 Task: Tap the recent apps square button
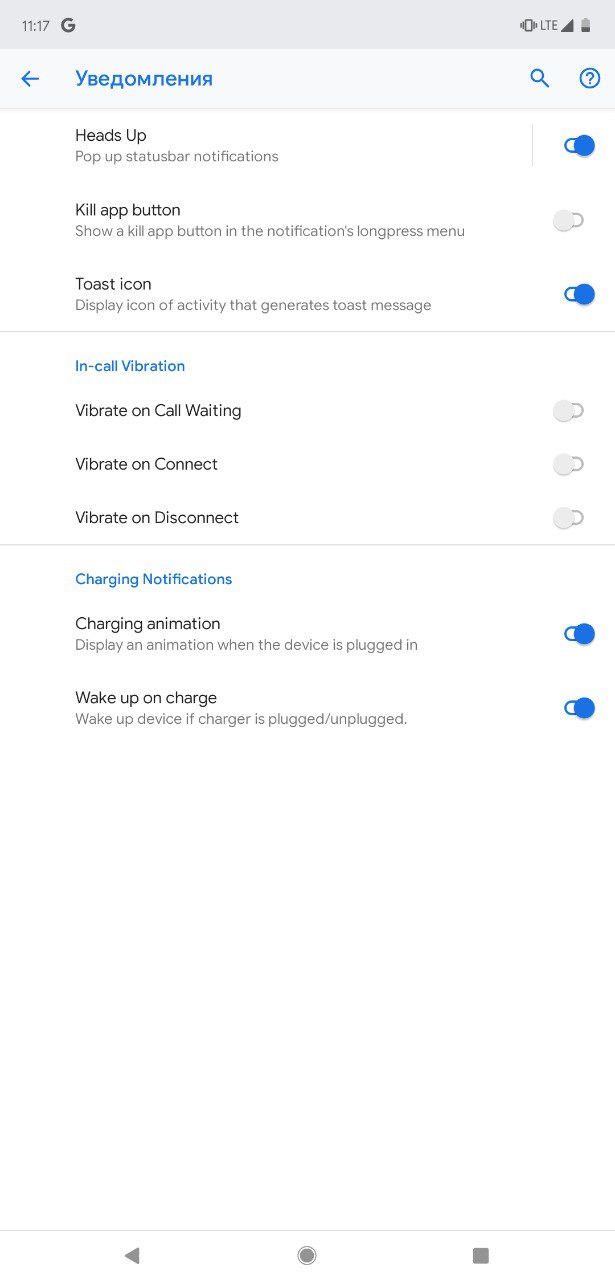coord(481,1255)
